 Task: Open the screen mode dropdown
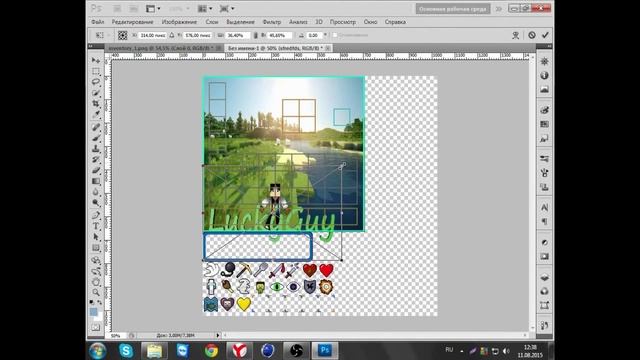(x=227, y=9)
